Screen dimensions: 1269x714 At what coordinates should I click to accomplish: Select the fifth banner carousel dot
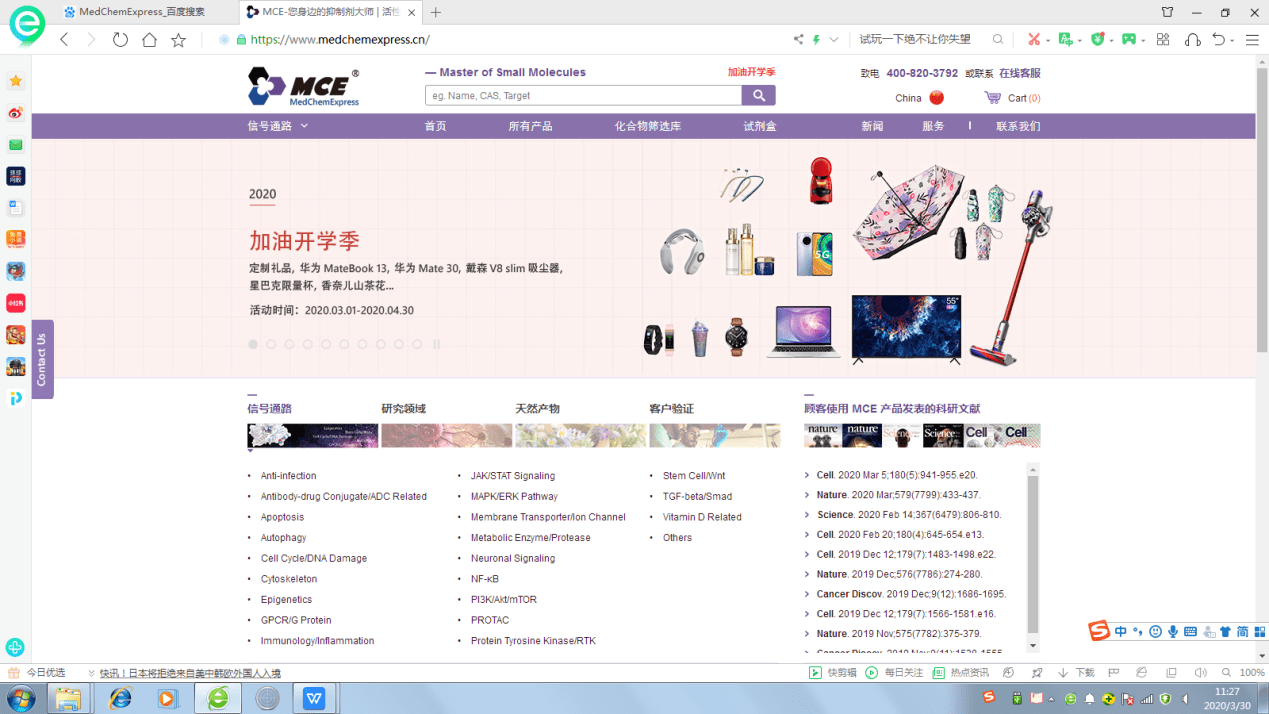coord(326,344)
